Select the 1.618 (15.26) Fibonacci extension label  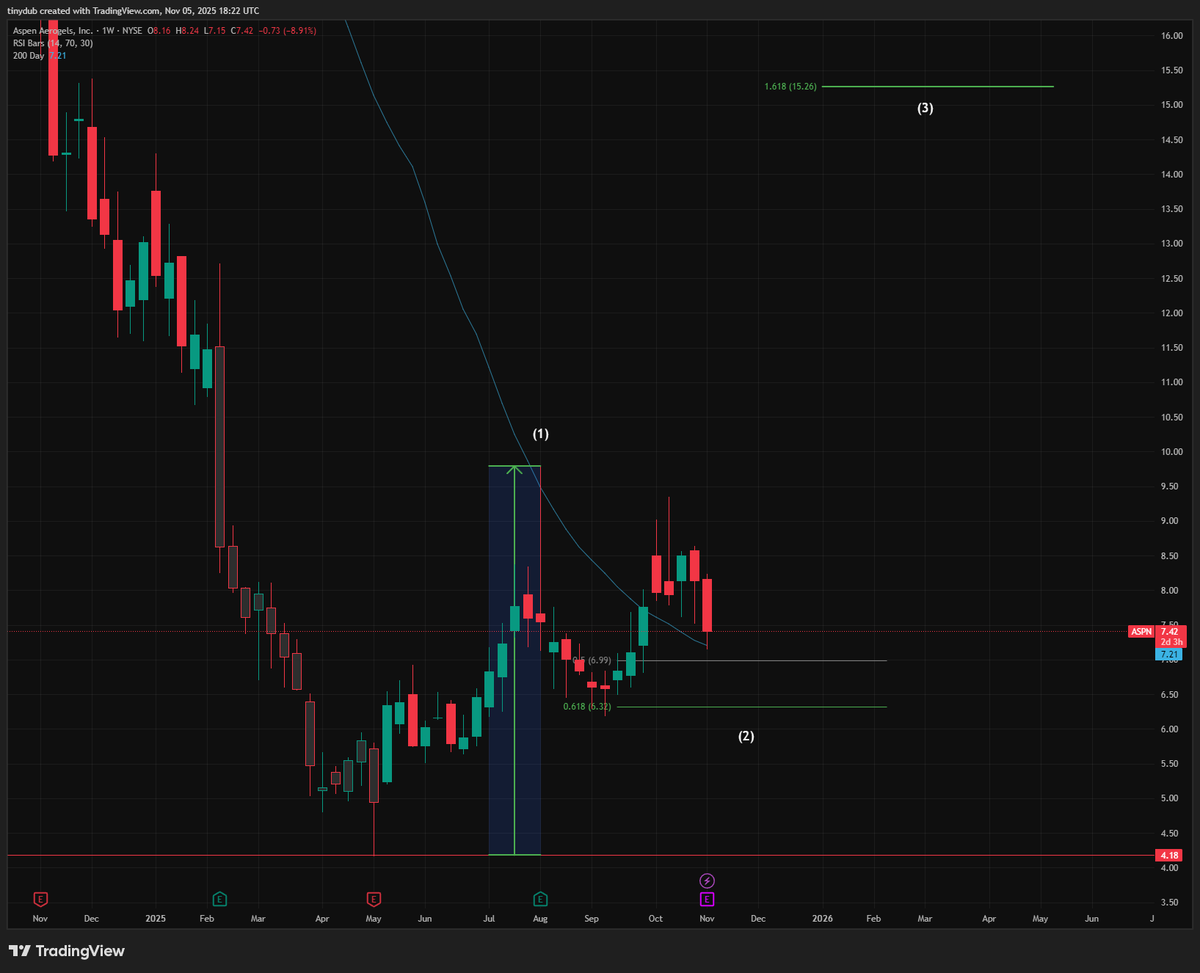pyautogui.click(x=790, y=87)
